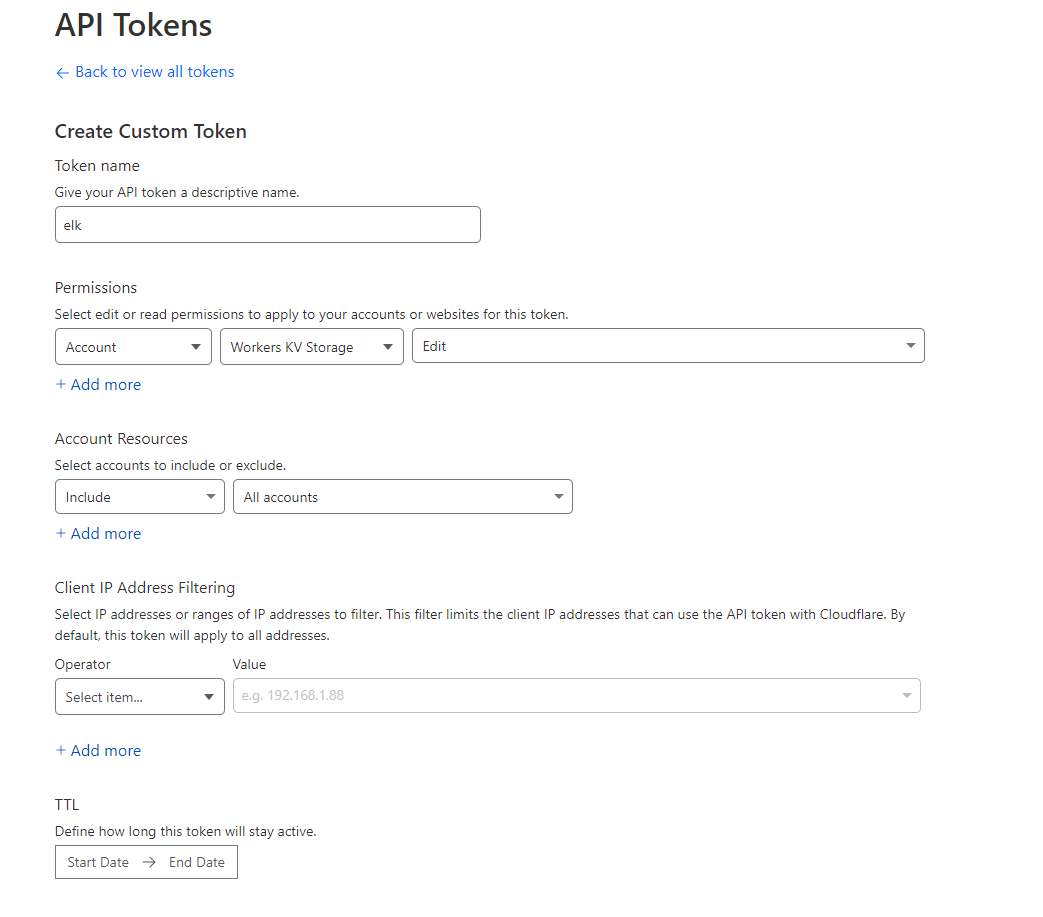Click the chevron icon on the All accounts selector
This screenshot has width=1043, height=917.
[x=559, y=496]
